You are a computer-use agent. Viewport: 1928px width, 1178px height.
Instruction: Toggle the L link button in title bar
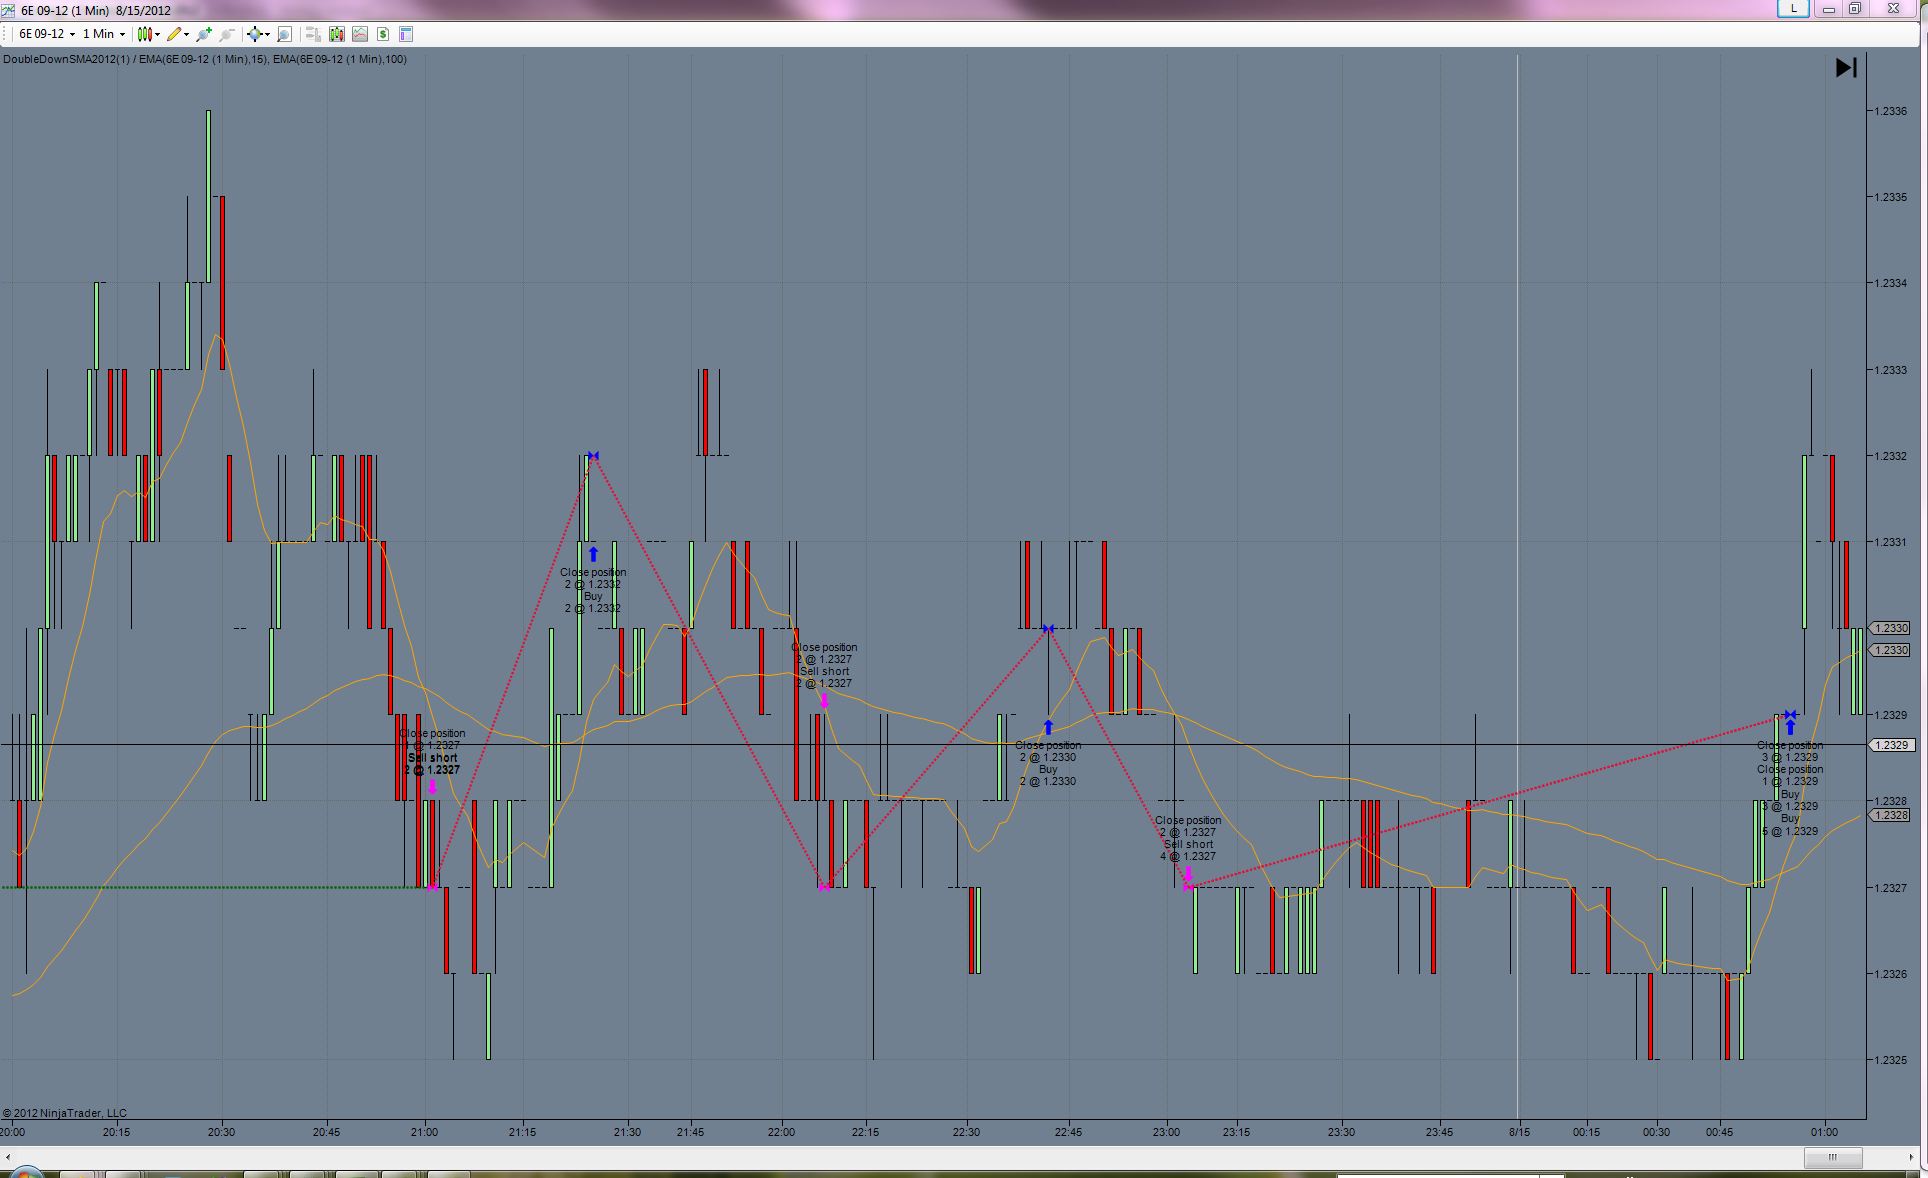point(1793,9)
